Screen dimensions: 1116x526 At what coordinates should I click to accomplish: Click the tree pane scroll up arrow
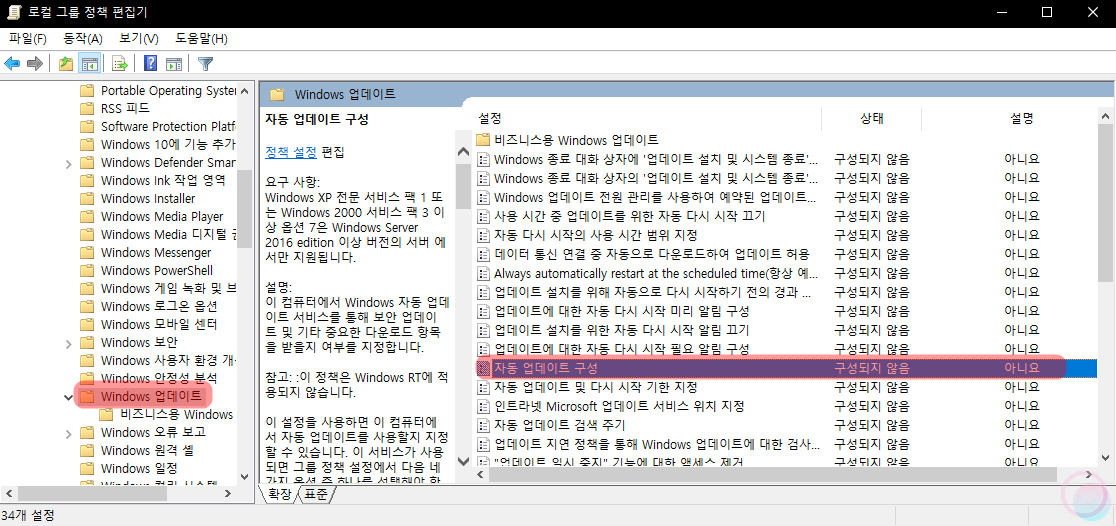click(x=244, y=91)
